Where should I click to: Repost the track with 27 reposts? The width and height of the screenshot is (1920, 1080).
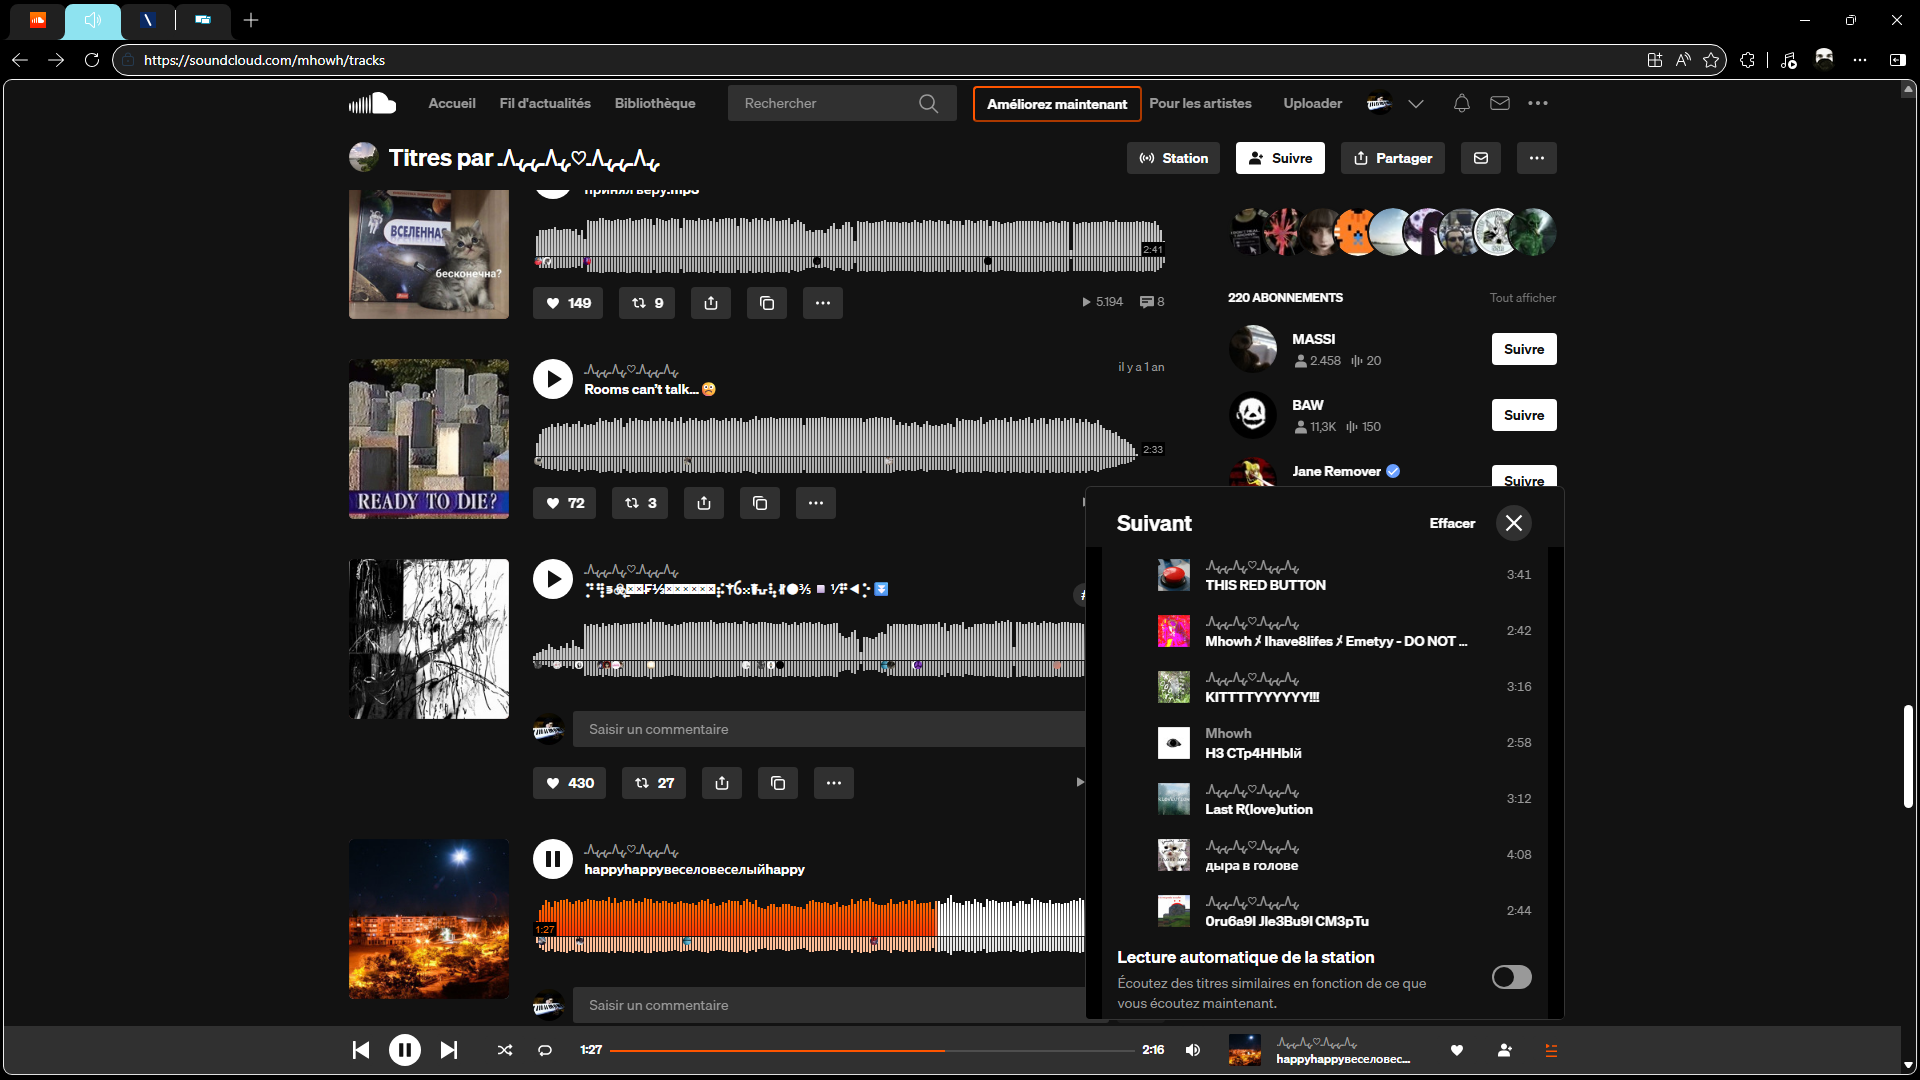click(x=654, y=783)
